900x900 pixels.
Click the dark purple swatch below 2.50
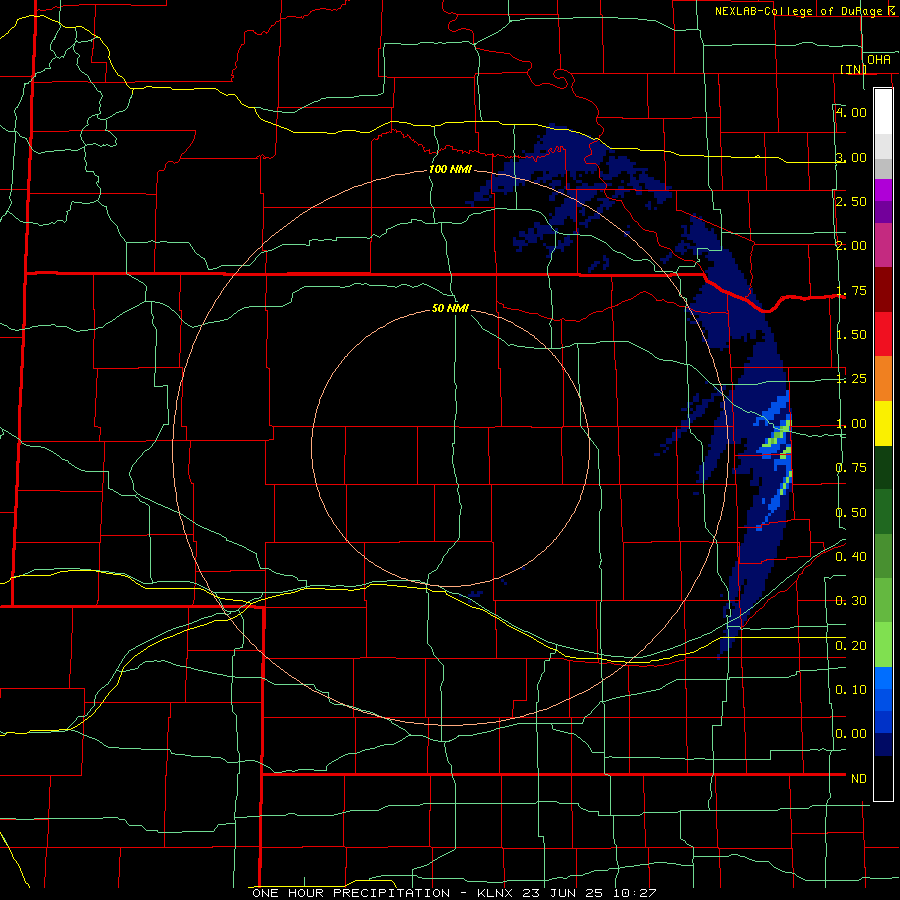(883, 212)
